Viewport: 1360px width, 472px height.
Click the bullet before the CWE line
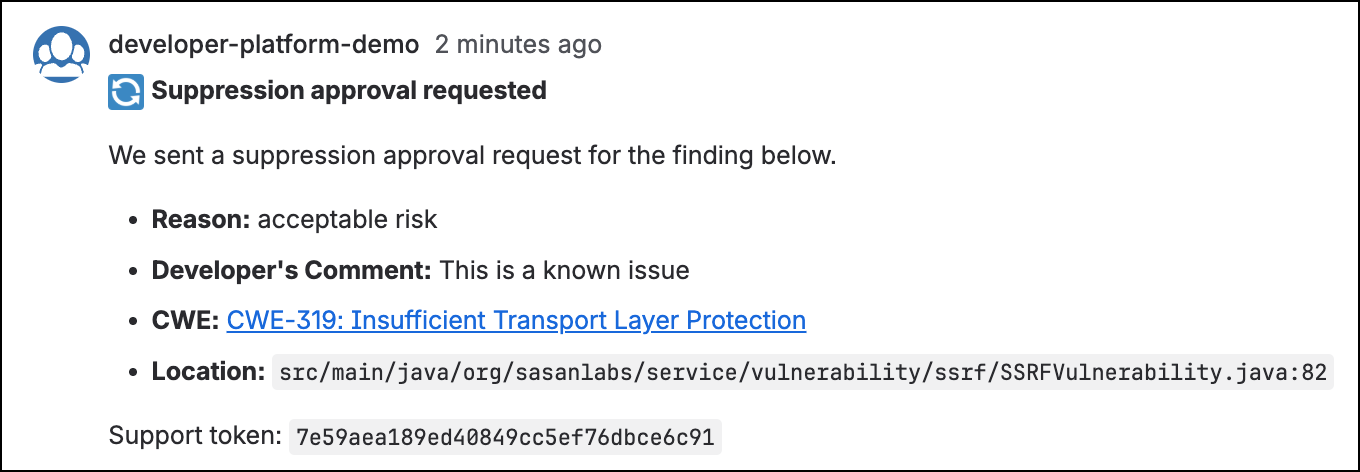click(x=132, y=322)
